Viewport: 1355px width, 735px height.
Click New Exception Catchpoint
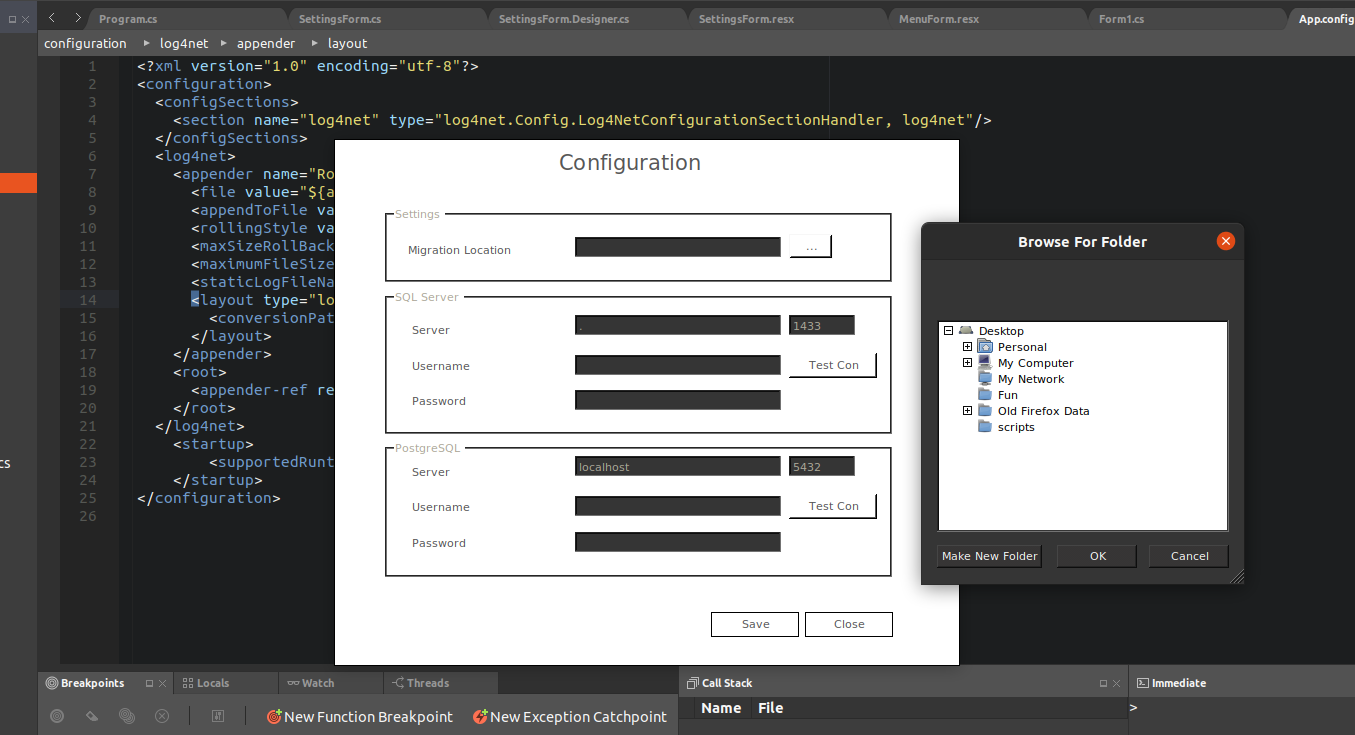point(569,716)
